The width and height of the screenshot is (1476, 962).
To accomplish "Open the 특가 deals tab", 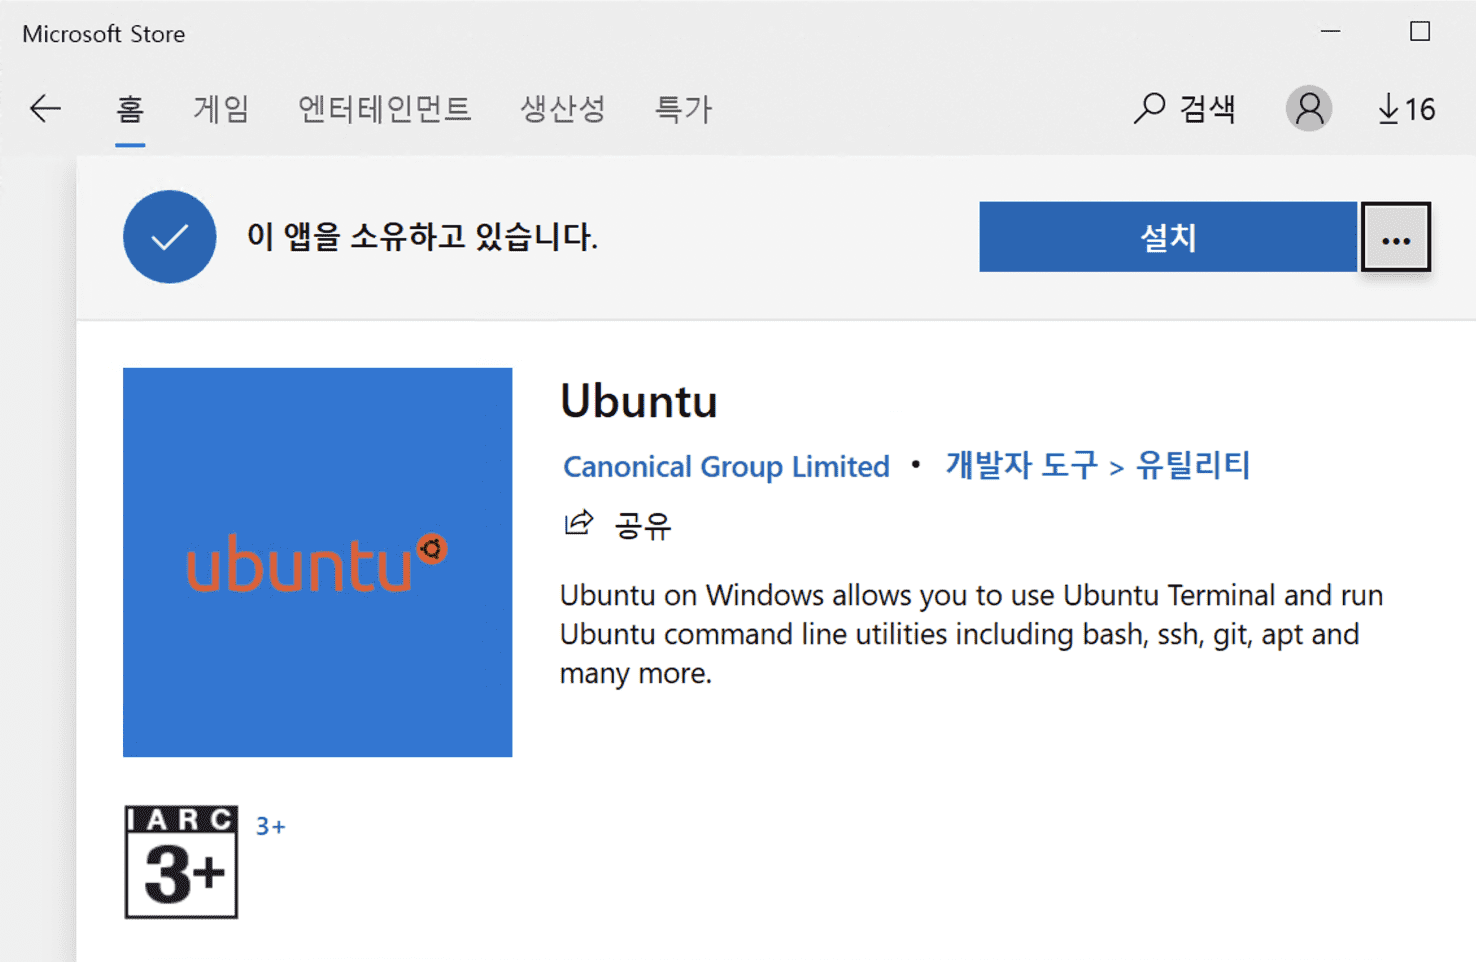I will (x=683, y=108).
